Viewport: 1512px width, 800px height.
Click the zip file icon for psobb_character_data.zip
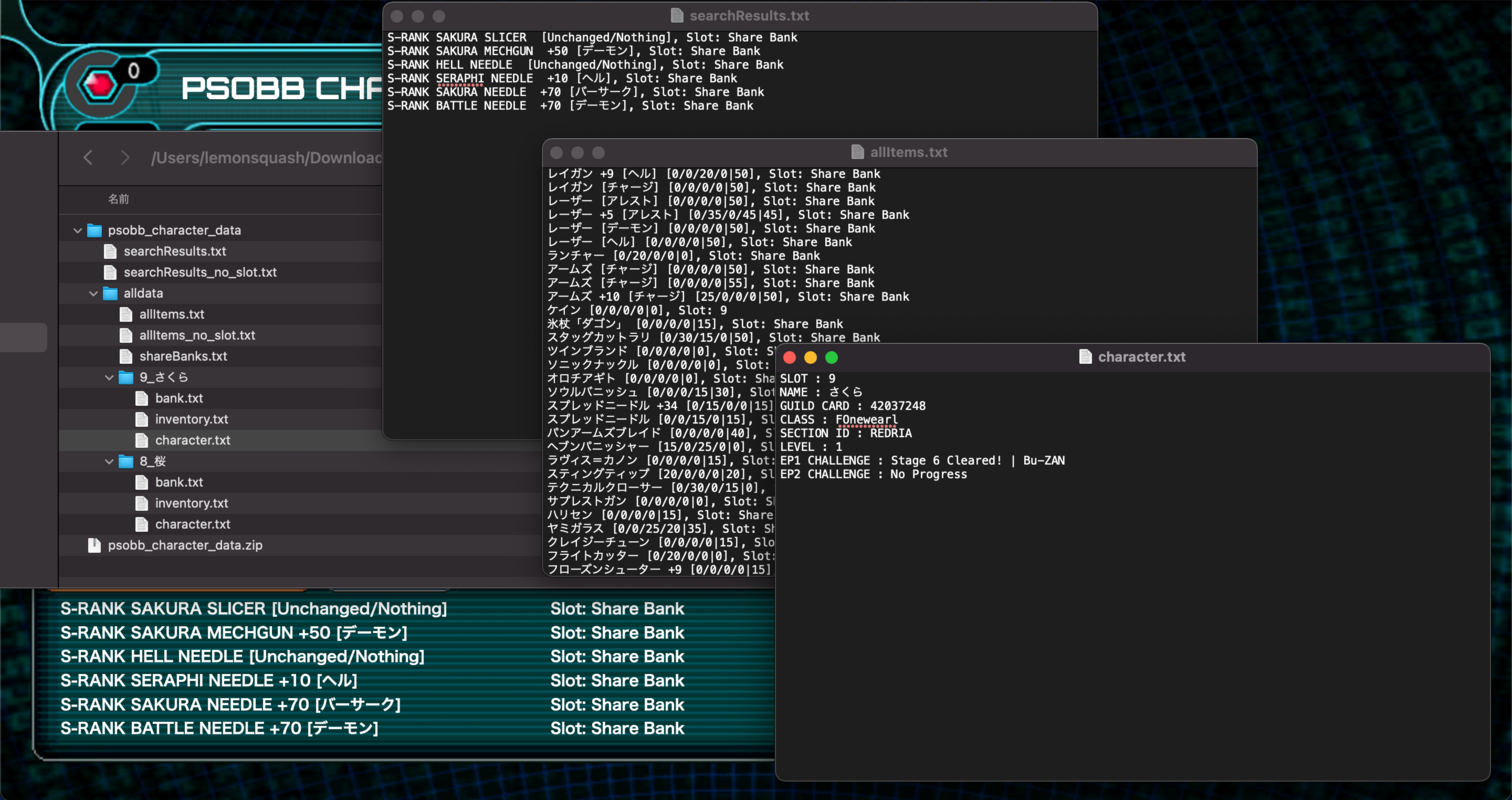pyautogui.click(x=94, y=546)
